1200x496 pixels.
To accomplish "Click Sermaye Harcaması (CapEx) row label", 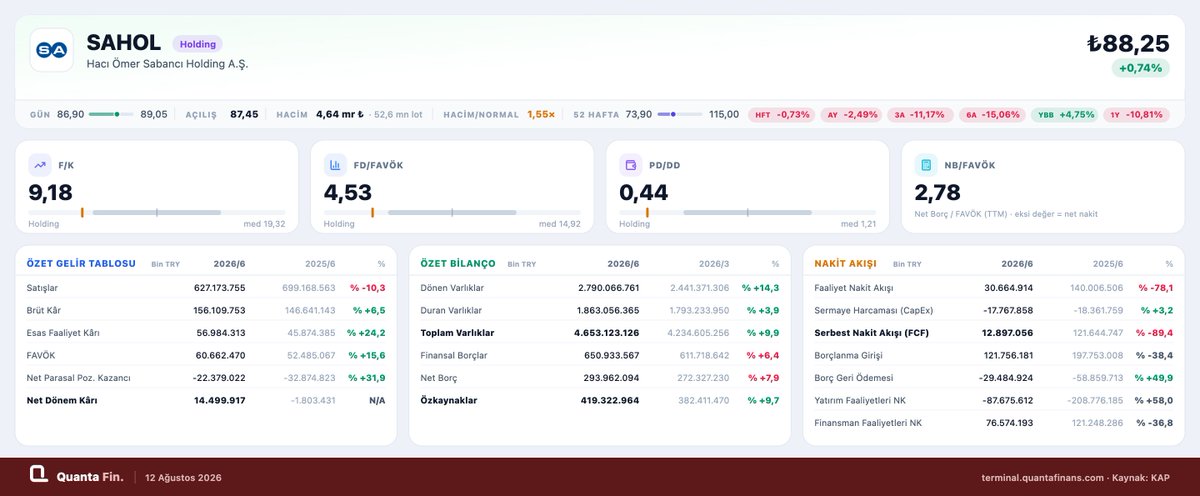I will pyautogui.click(x=873, y=310).
